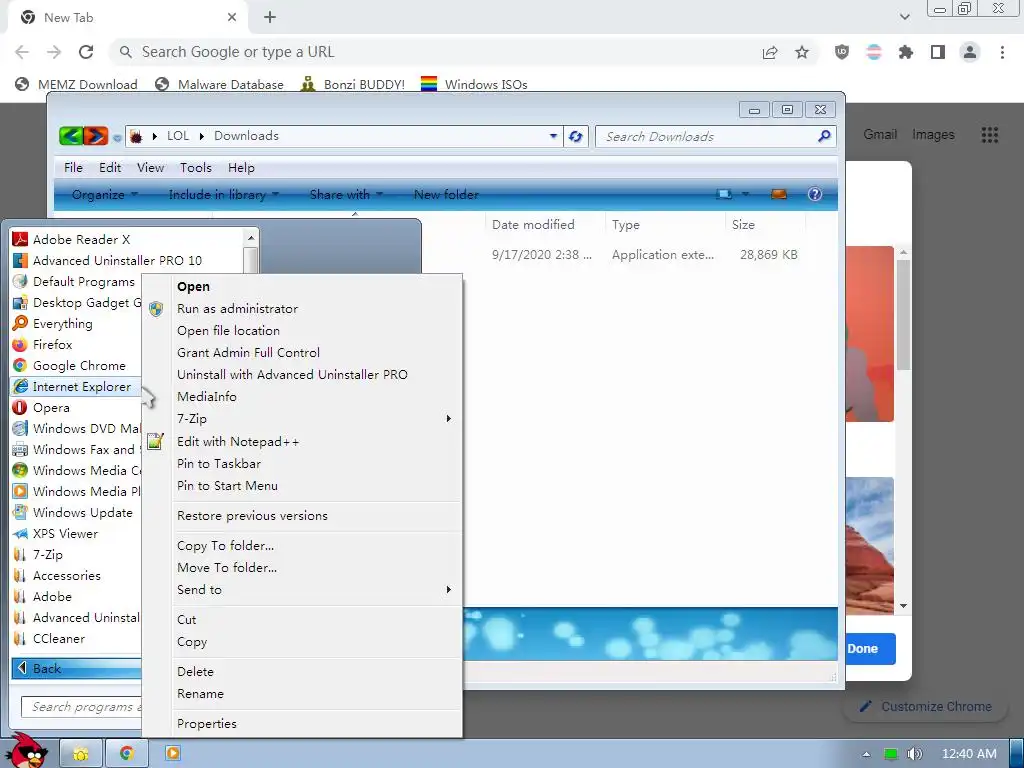Click Chrome share page icon
This screenshot has height=768, width=1024.
(x=770, y=52)
